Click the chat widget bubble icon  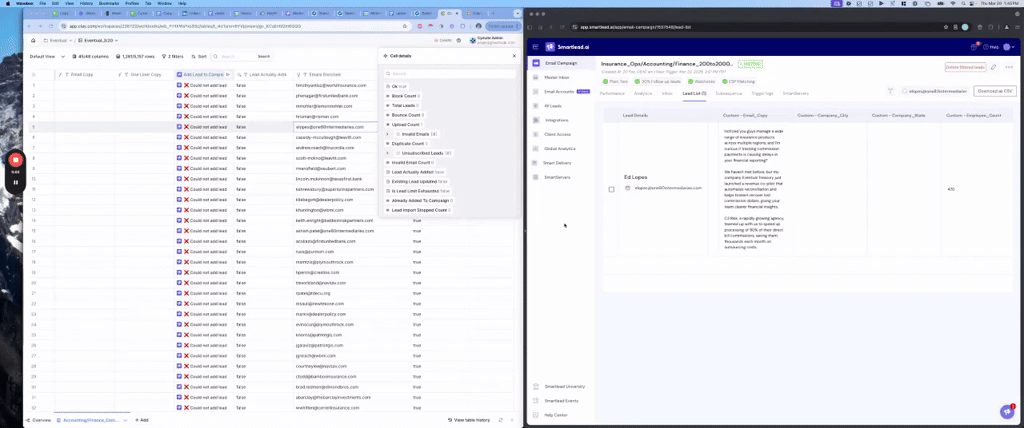(x=1006, y=411)
